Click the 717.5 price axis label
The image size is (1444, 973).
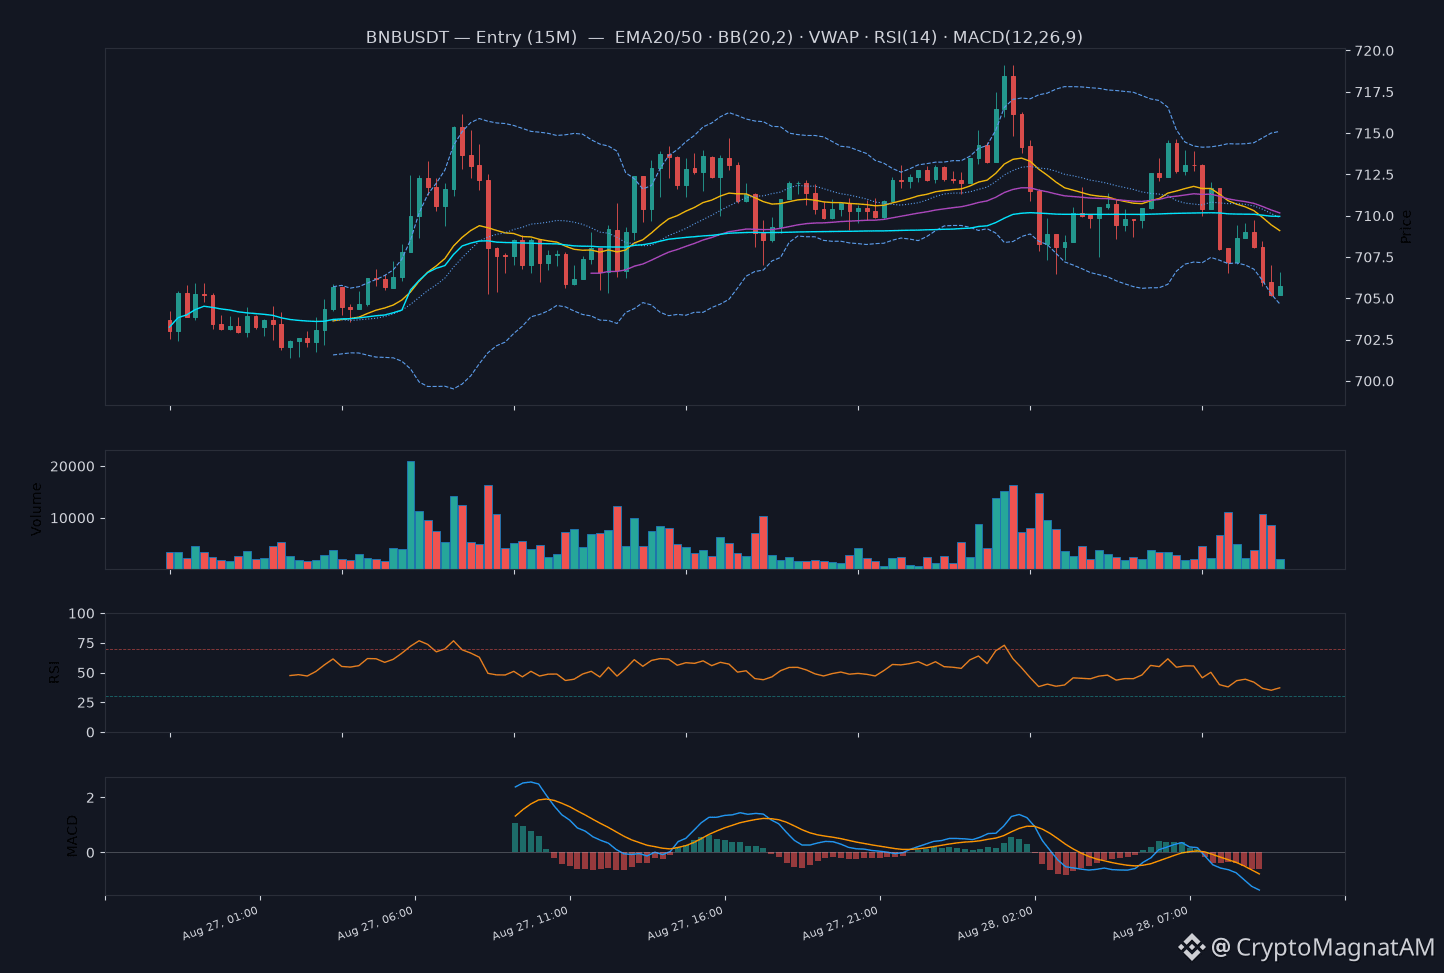click(x=1375, y=92)
